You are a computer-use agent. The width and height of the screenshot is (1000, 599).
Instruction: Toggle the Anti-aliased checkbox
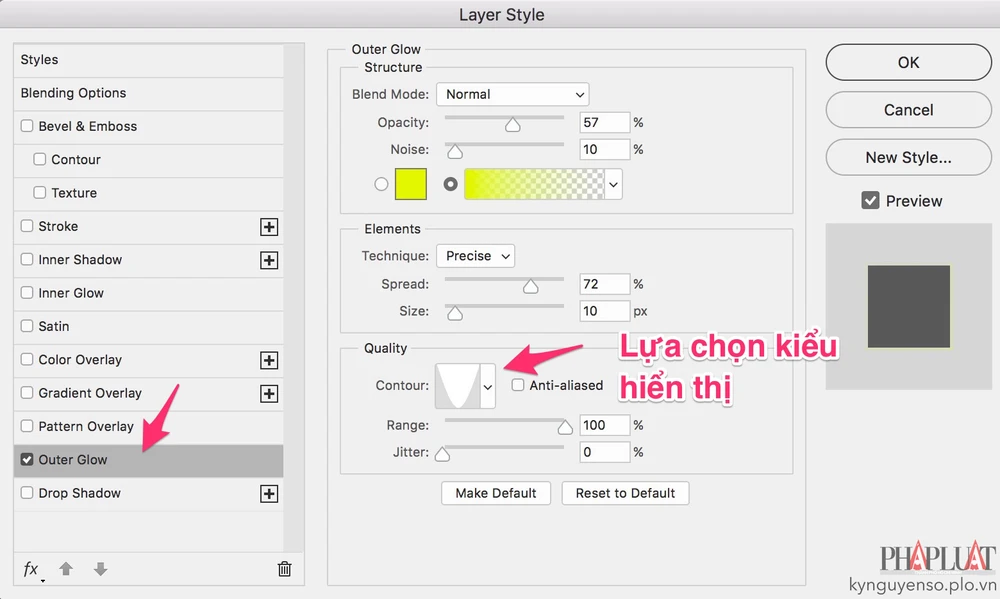point(518,385)
